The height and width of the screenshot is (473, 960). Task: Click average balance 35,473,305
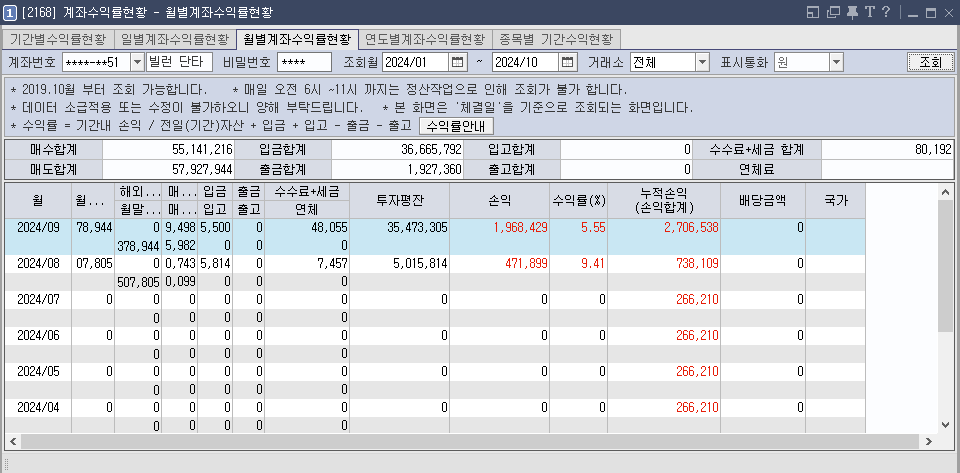(418, 228)
